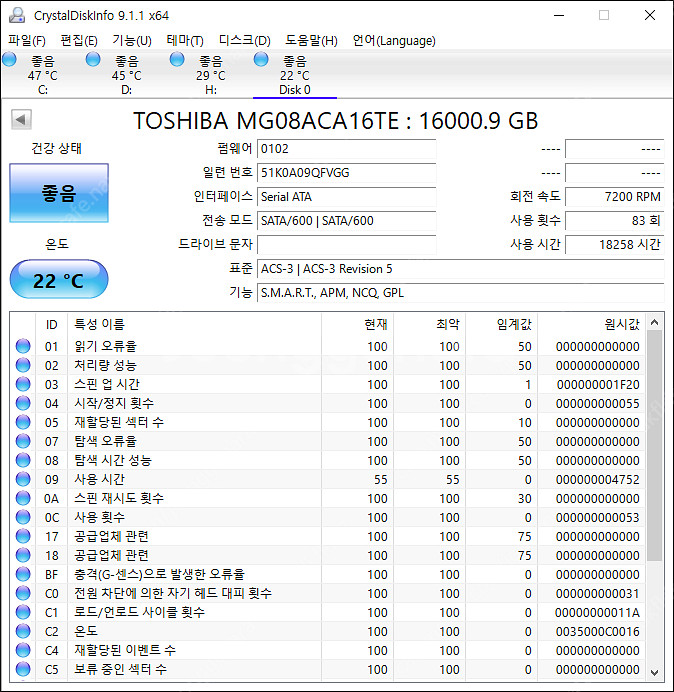Click the 최악 column header
The height and width of the screenshot is (692, 674).
click(429, 324)
